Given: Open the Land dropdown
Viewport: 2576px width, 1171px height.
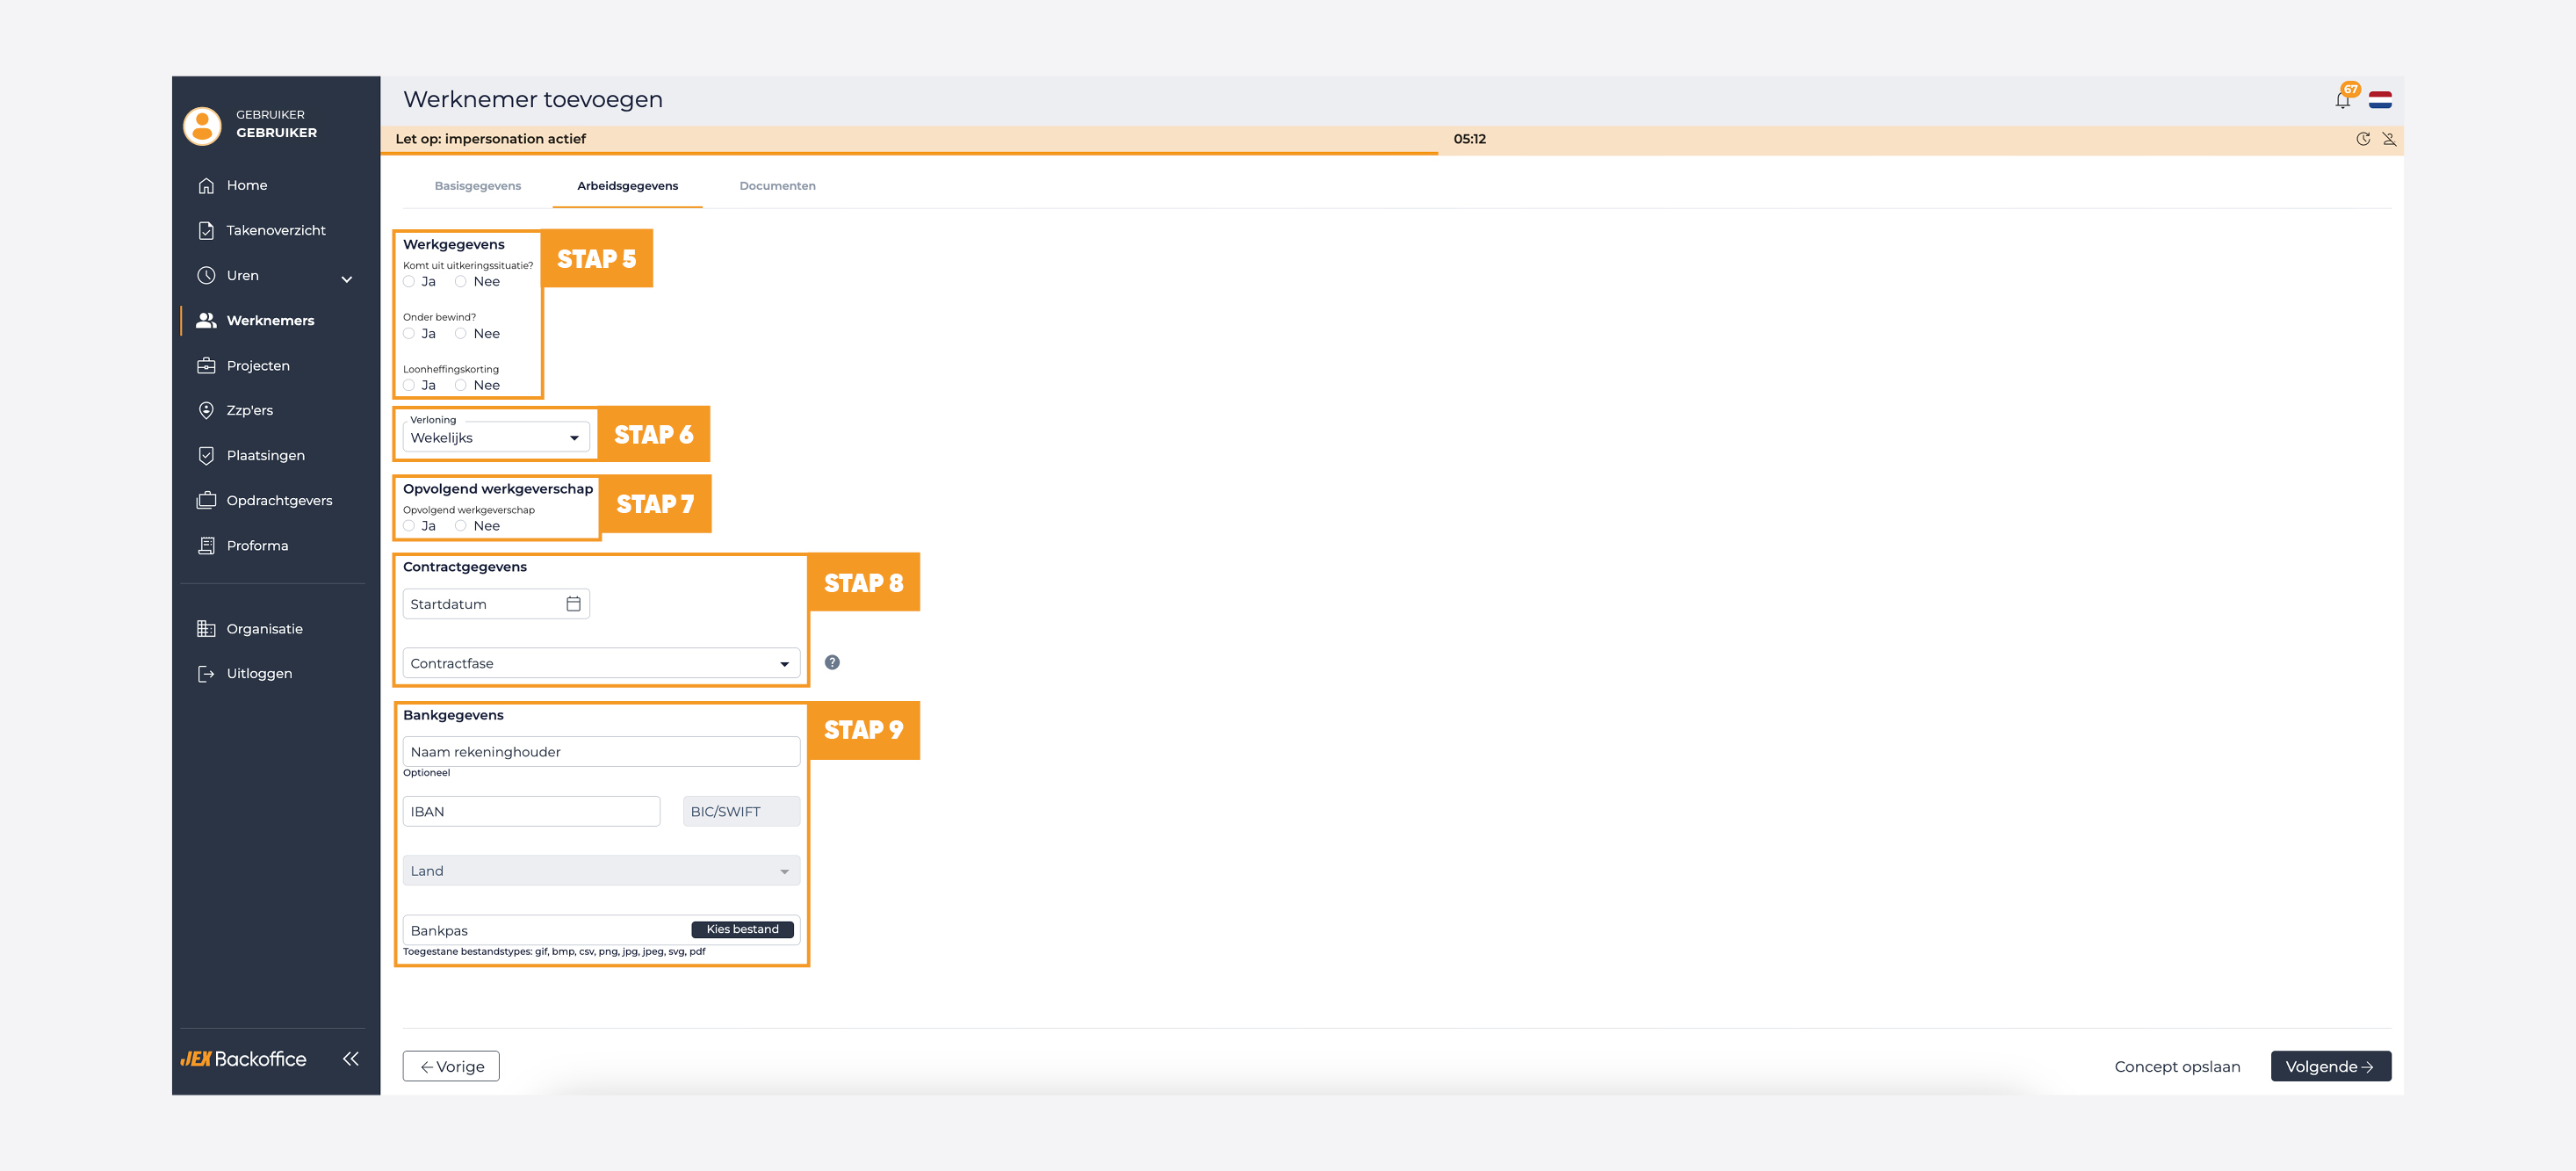Looking at the screenshot, I should pos(601,871).
